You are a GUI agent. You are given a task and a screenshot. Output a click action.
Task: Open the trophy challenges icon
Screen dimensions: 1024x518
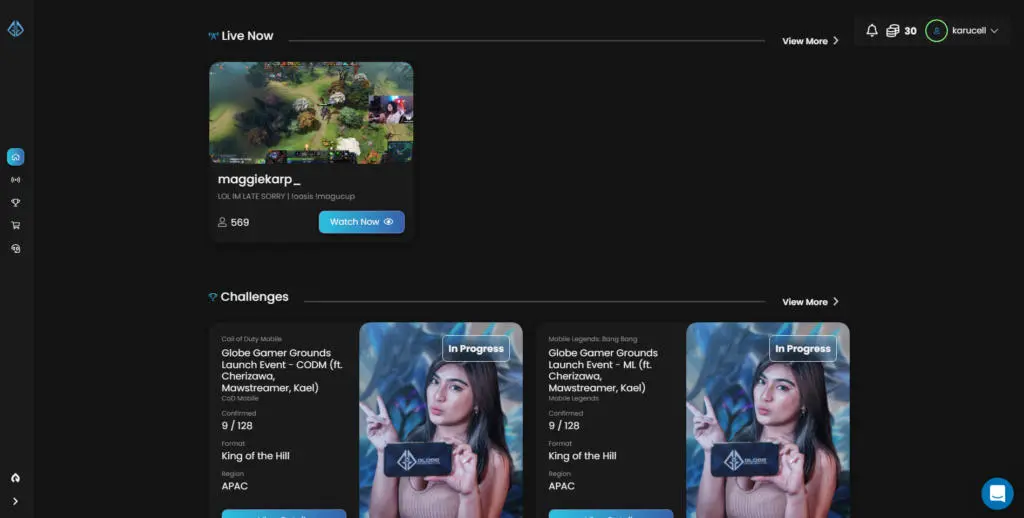coord(16,202)
